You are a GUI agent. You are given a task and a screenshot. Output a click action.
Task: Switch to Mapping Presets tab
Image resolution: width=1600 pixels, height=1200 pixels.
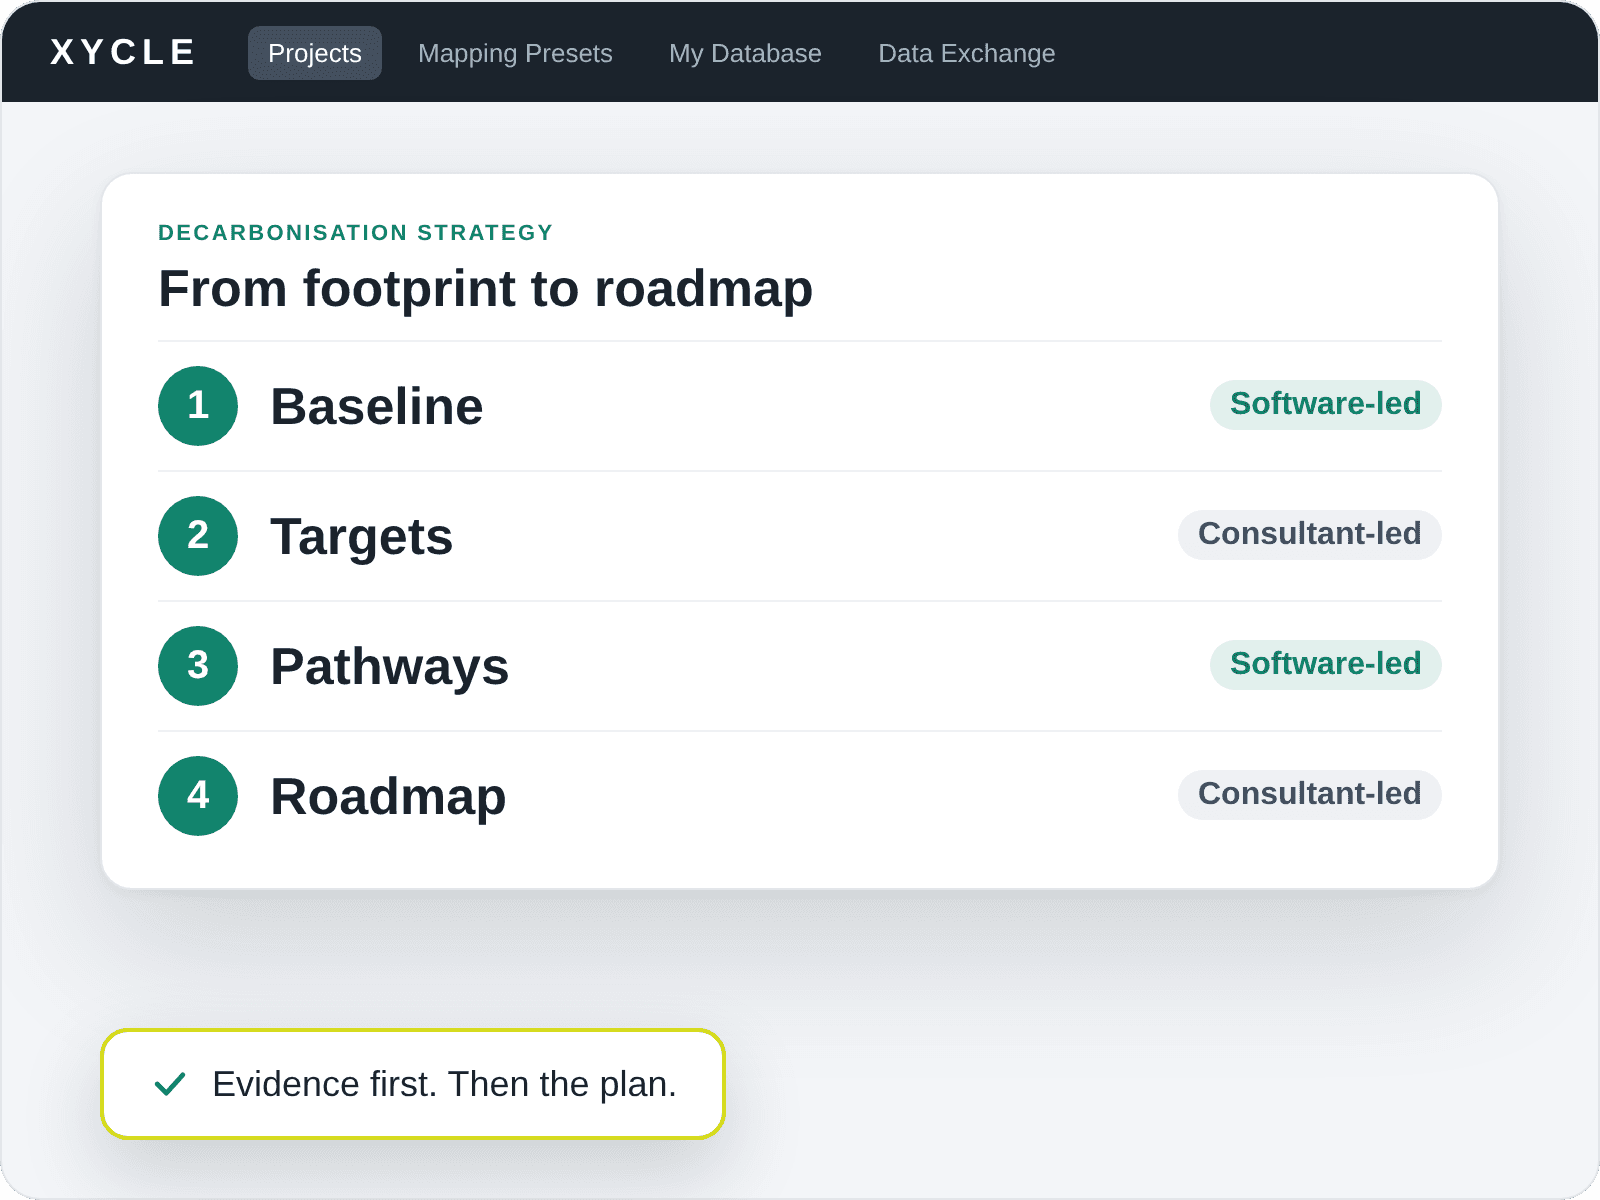pos(515,53)
